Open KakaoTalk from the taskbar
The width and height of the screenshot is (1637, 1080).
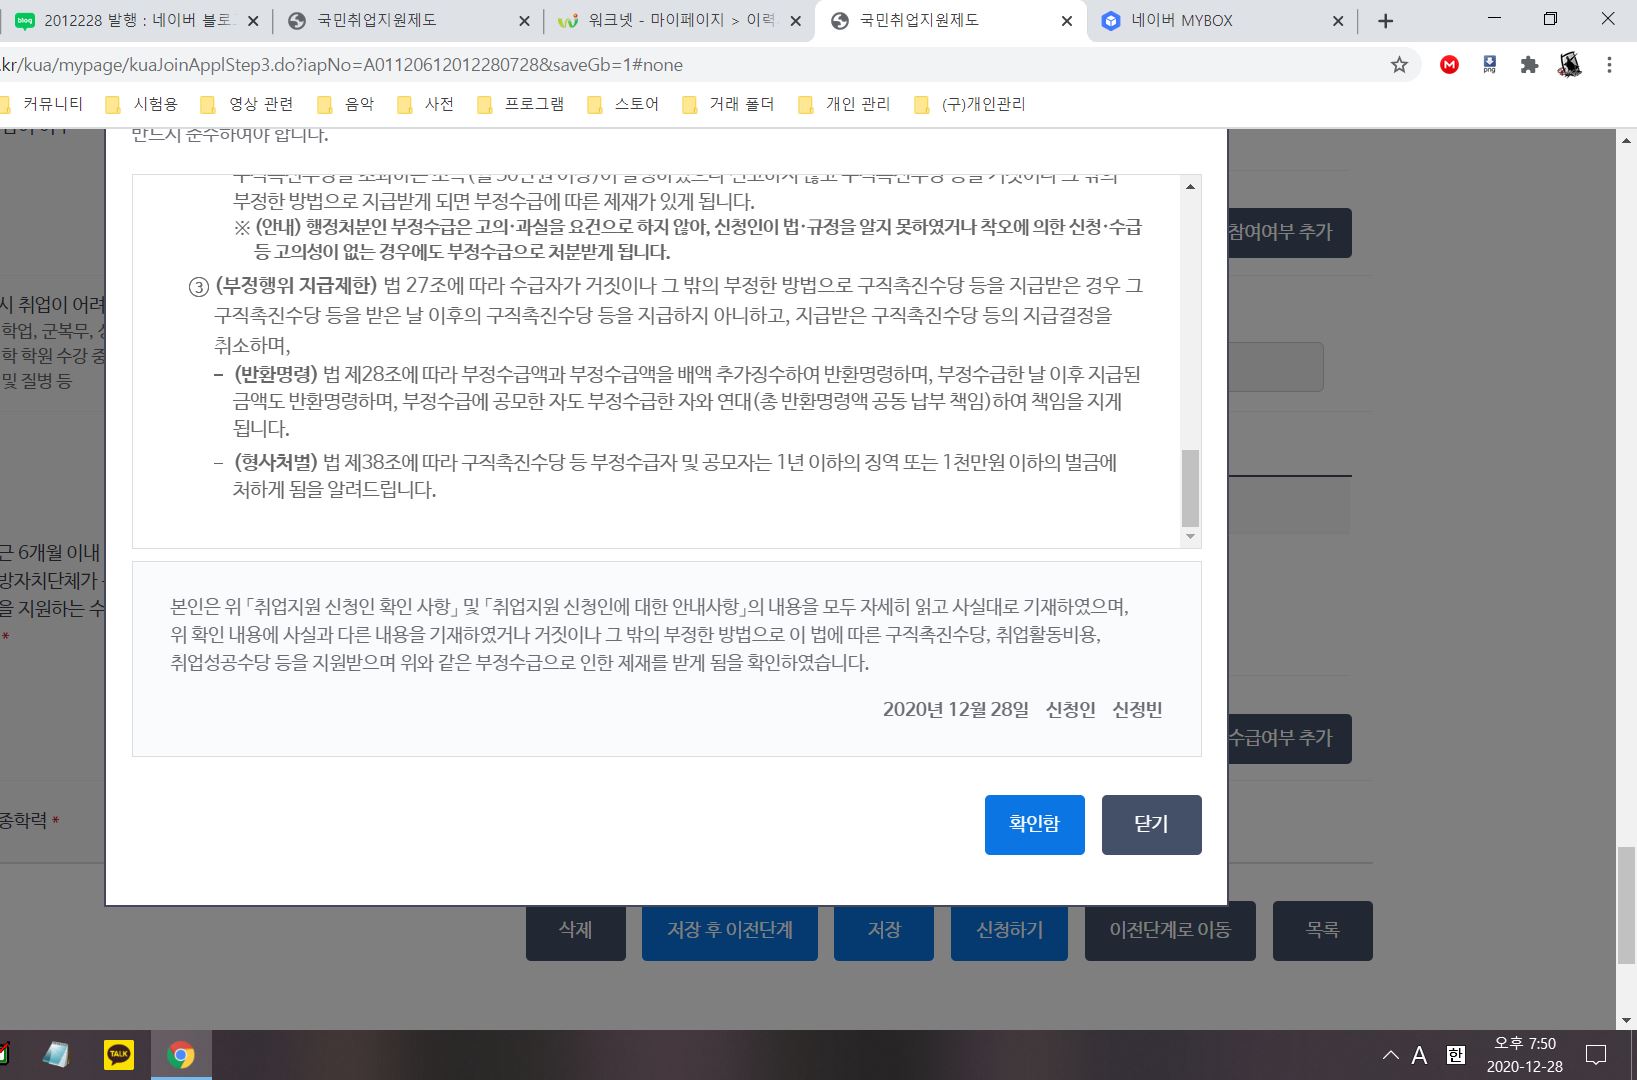119,1055
